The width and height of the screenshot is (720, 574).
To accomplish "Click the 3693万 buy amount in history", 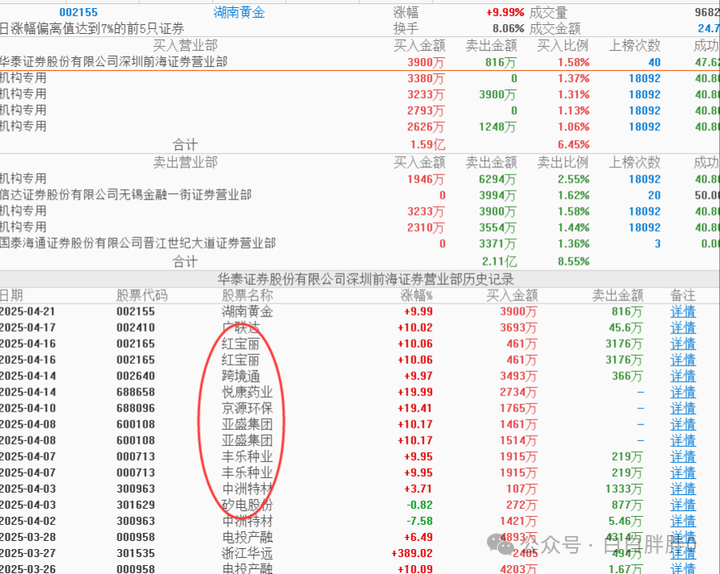I will [x=518, y=328].
